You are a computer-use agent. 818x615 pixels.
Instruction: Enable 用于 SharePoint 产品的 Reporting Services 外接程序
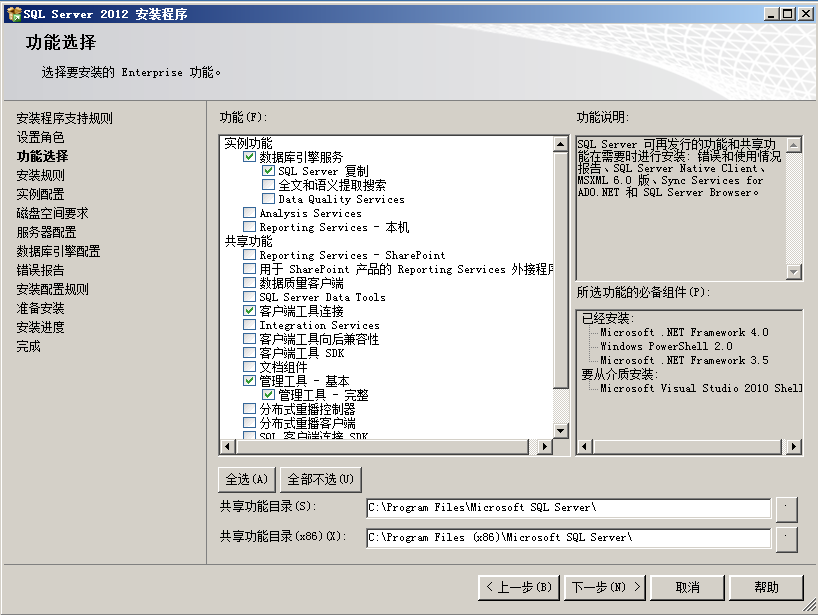pyautogui.click(x=249, y=269)
